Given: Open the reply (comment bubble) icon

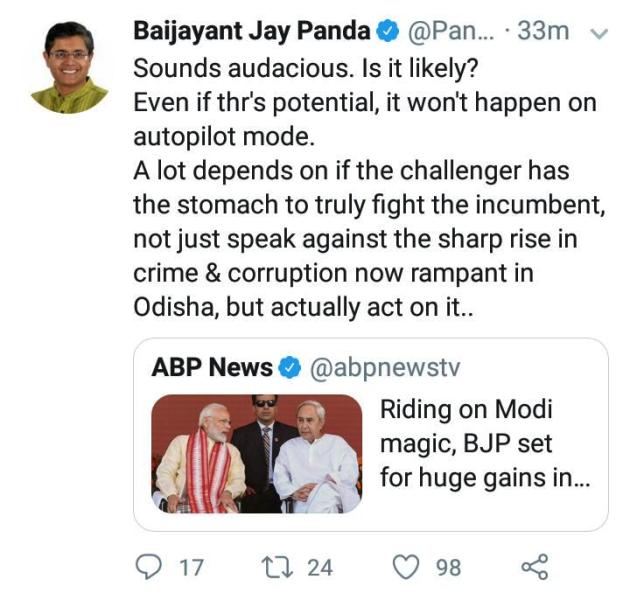Looking at the screenshot, I should point(147,568).
